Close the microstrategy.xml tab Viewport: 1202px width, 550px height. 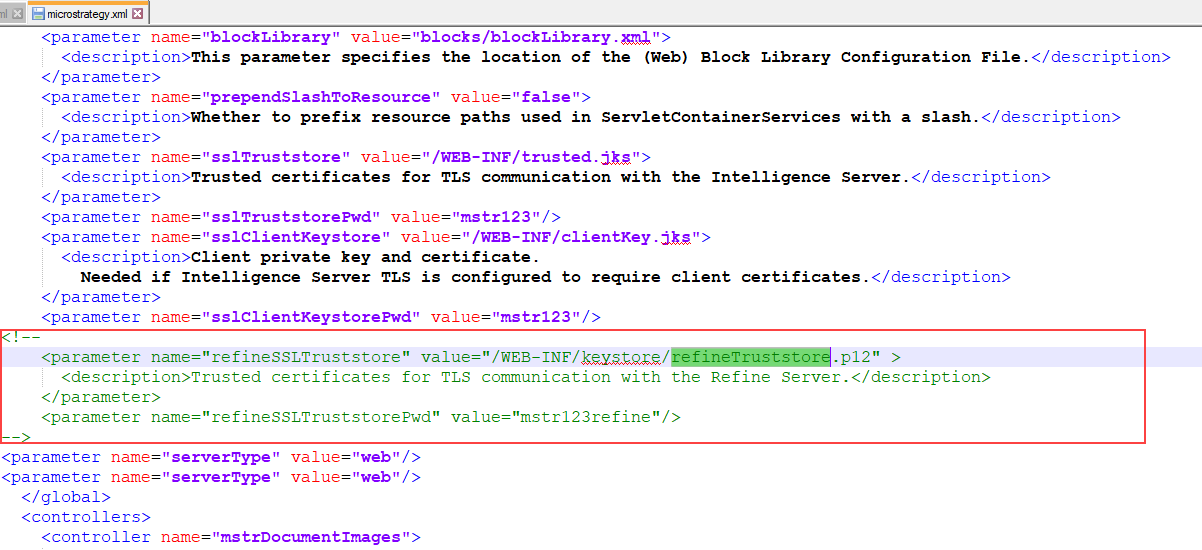pyautogui.click(x=138, y=14)
